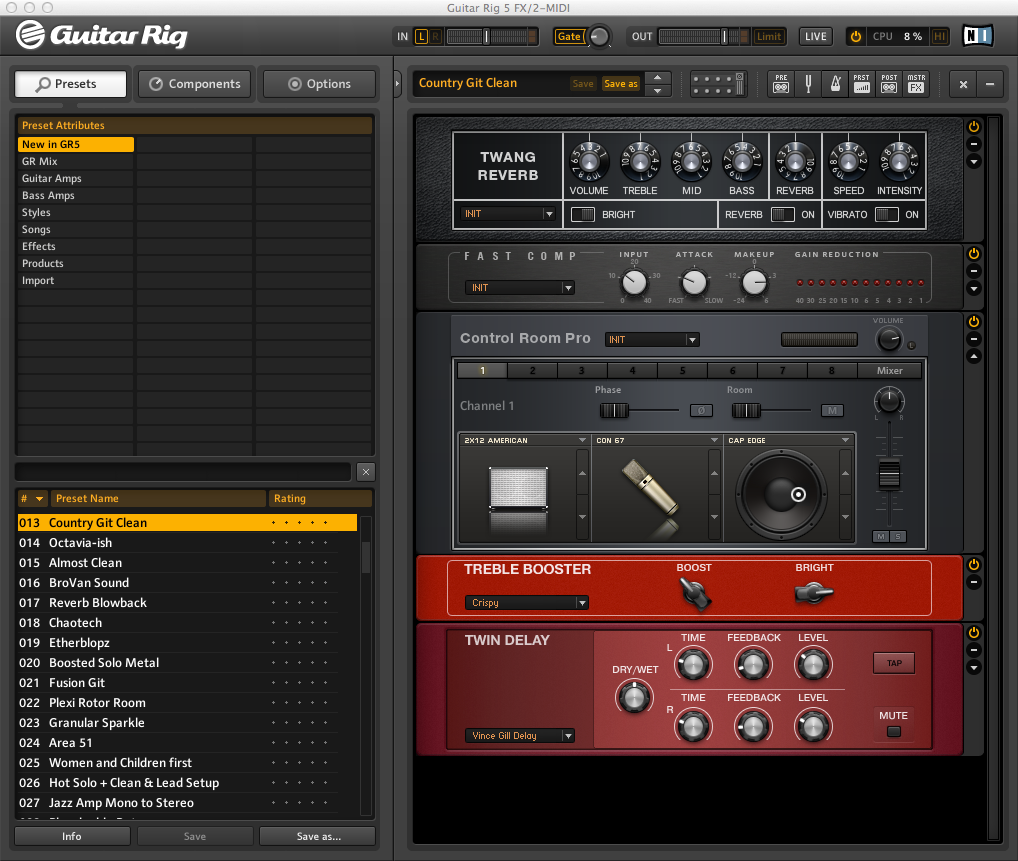Screen dimensions: 1018x861
Task: Click the Native Instruments NI logo
Action: pyautogui.click(x=978, y=36)
